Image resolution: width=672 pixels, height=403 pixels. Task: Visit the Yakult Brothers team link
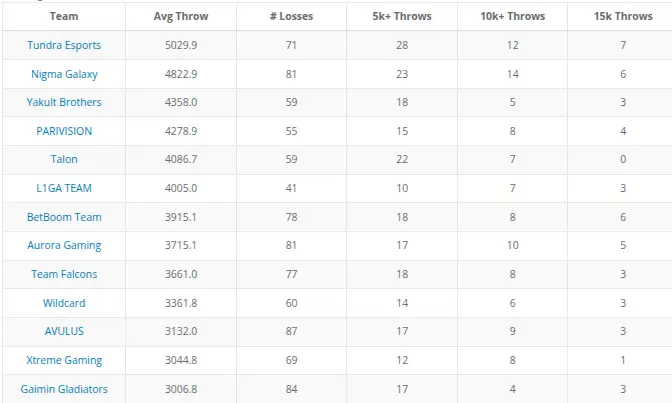[64, 102]
